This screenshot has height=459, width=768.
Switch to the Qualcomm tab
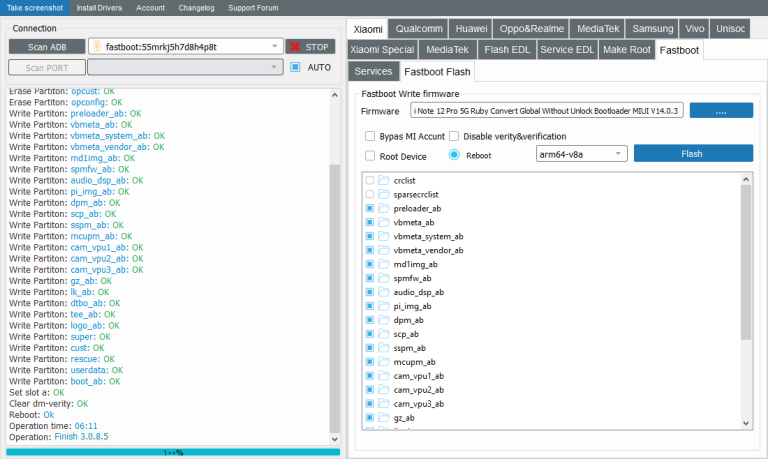(x=419, y=28)
